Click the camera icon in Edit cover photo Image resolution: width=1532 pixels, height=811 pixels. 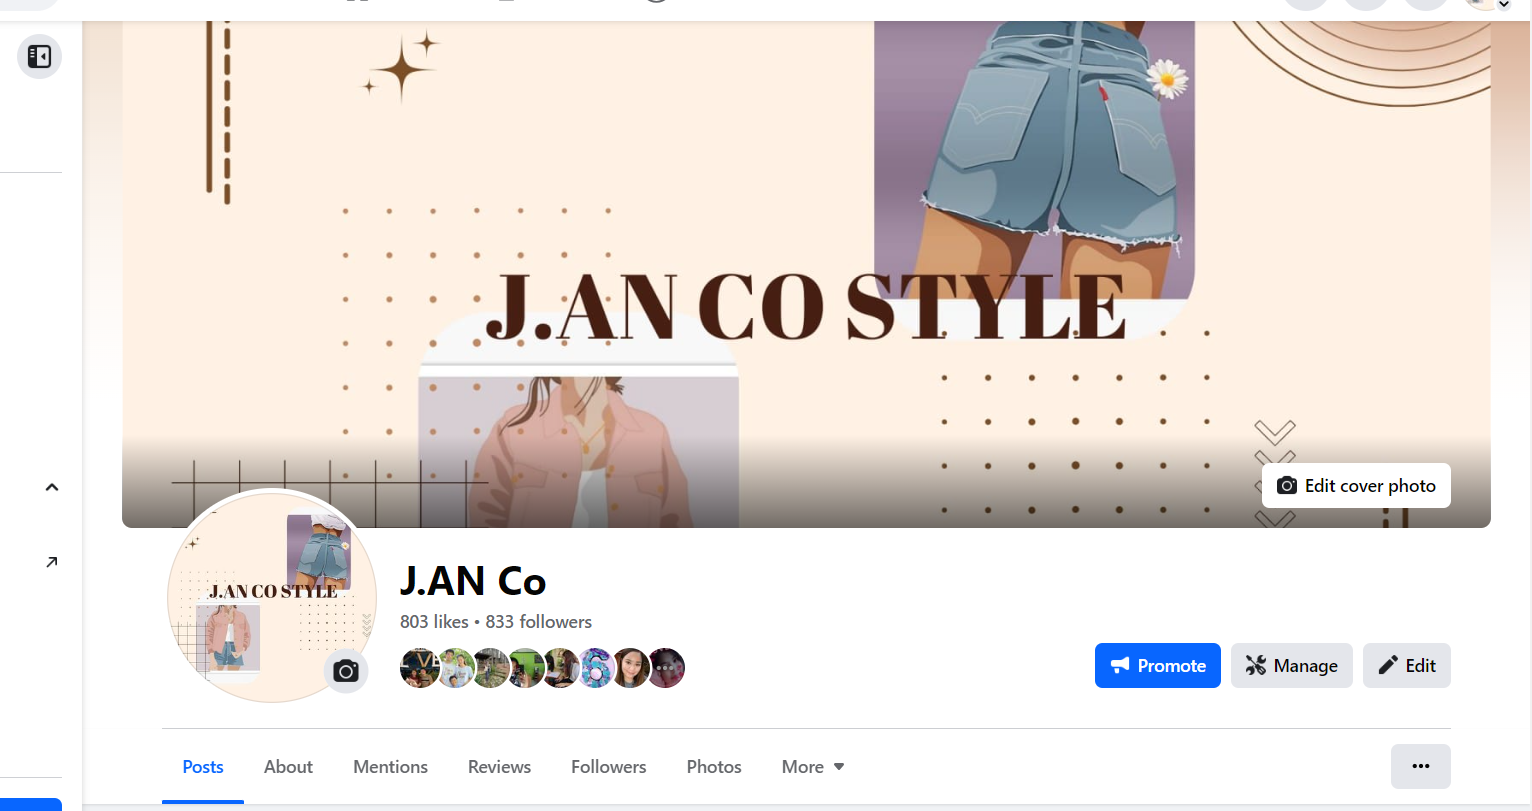coord(1287,486)
